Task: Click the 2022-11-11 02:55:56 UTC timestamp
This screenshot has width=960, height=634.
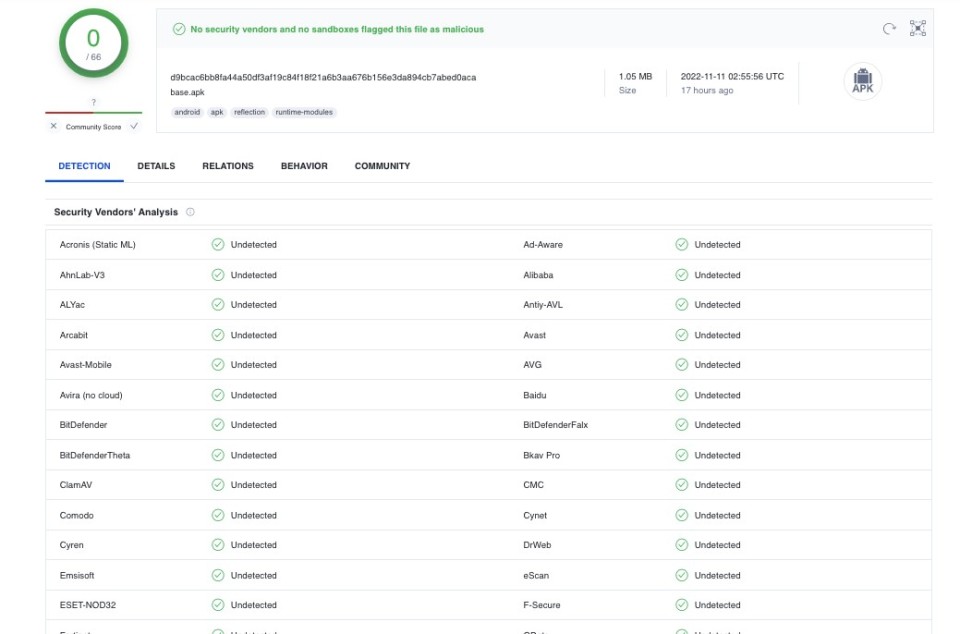Action: 732,76
